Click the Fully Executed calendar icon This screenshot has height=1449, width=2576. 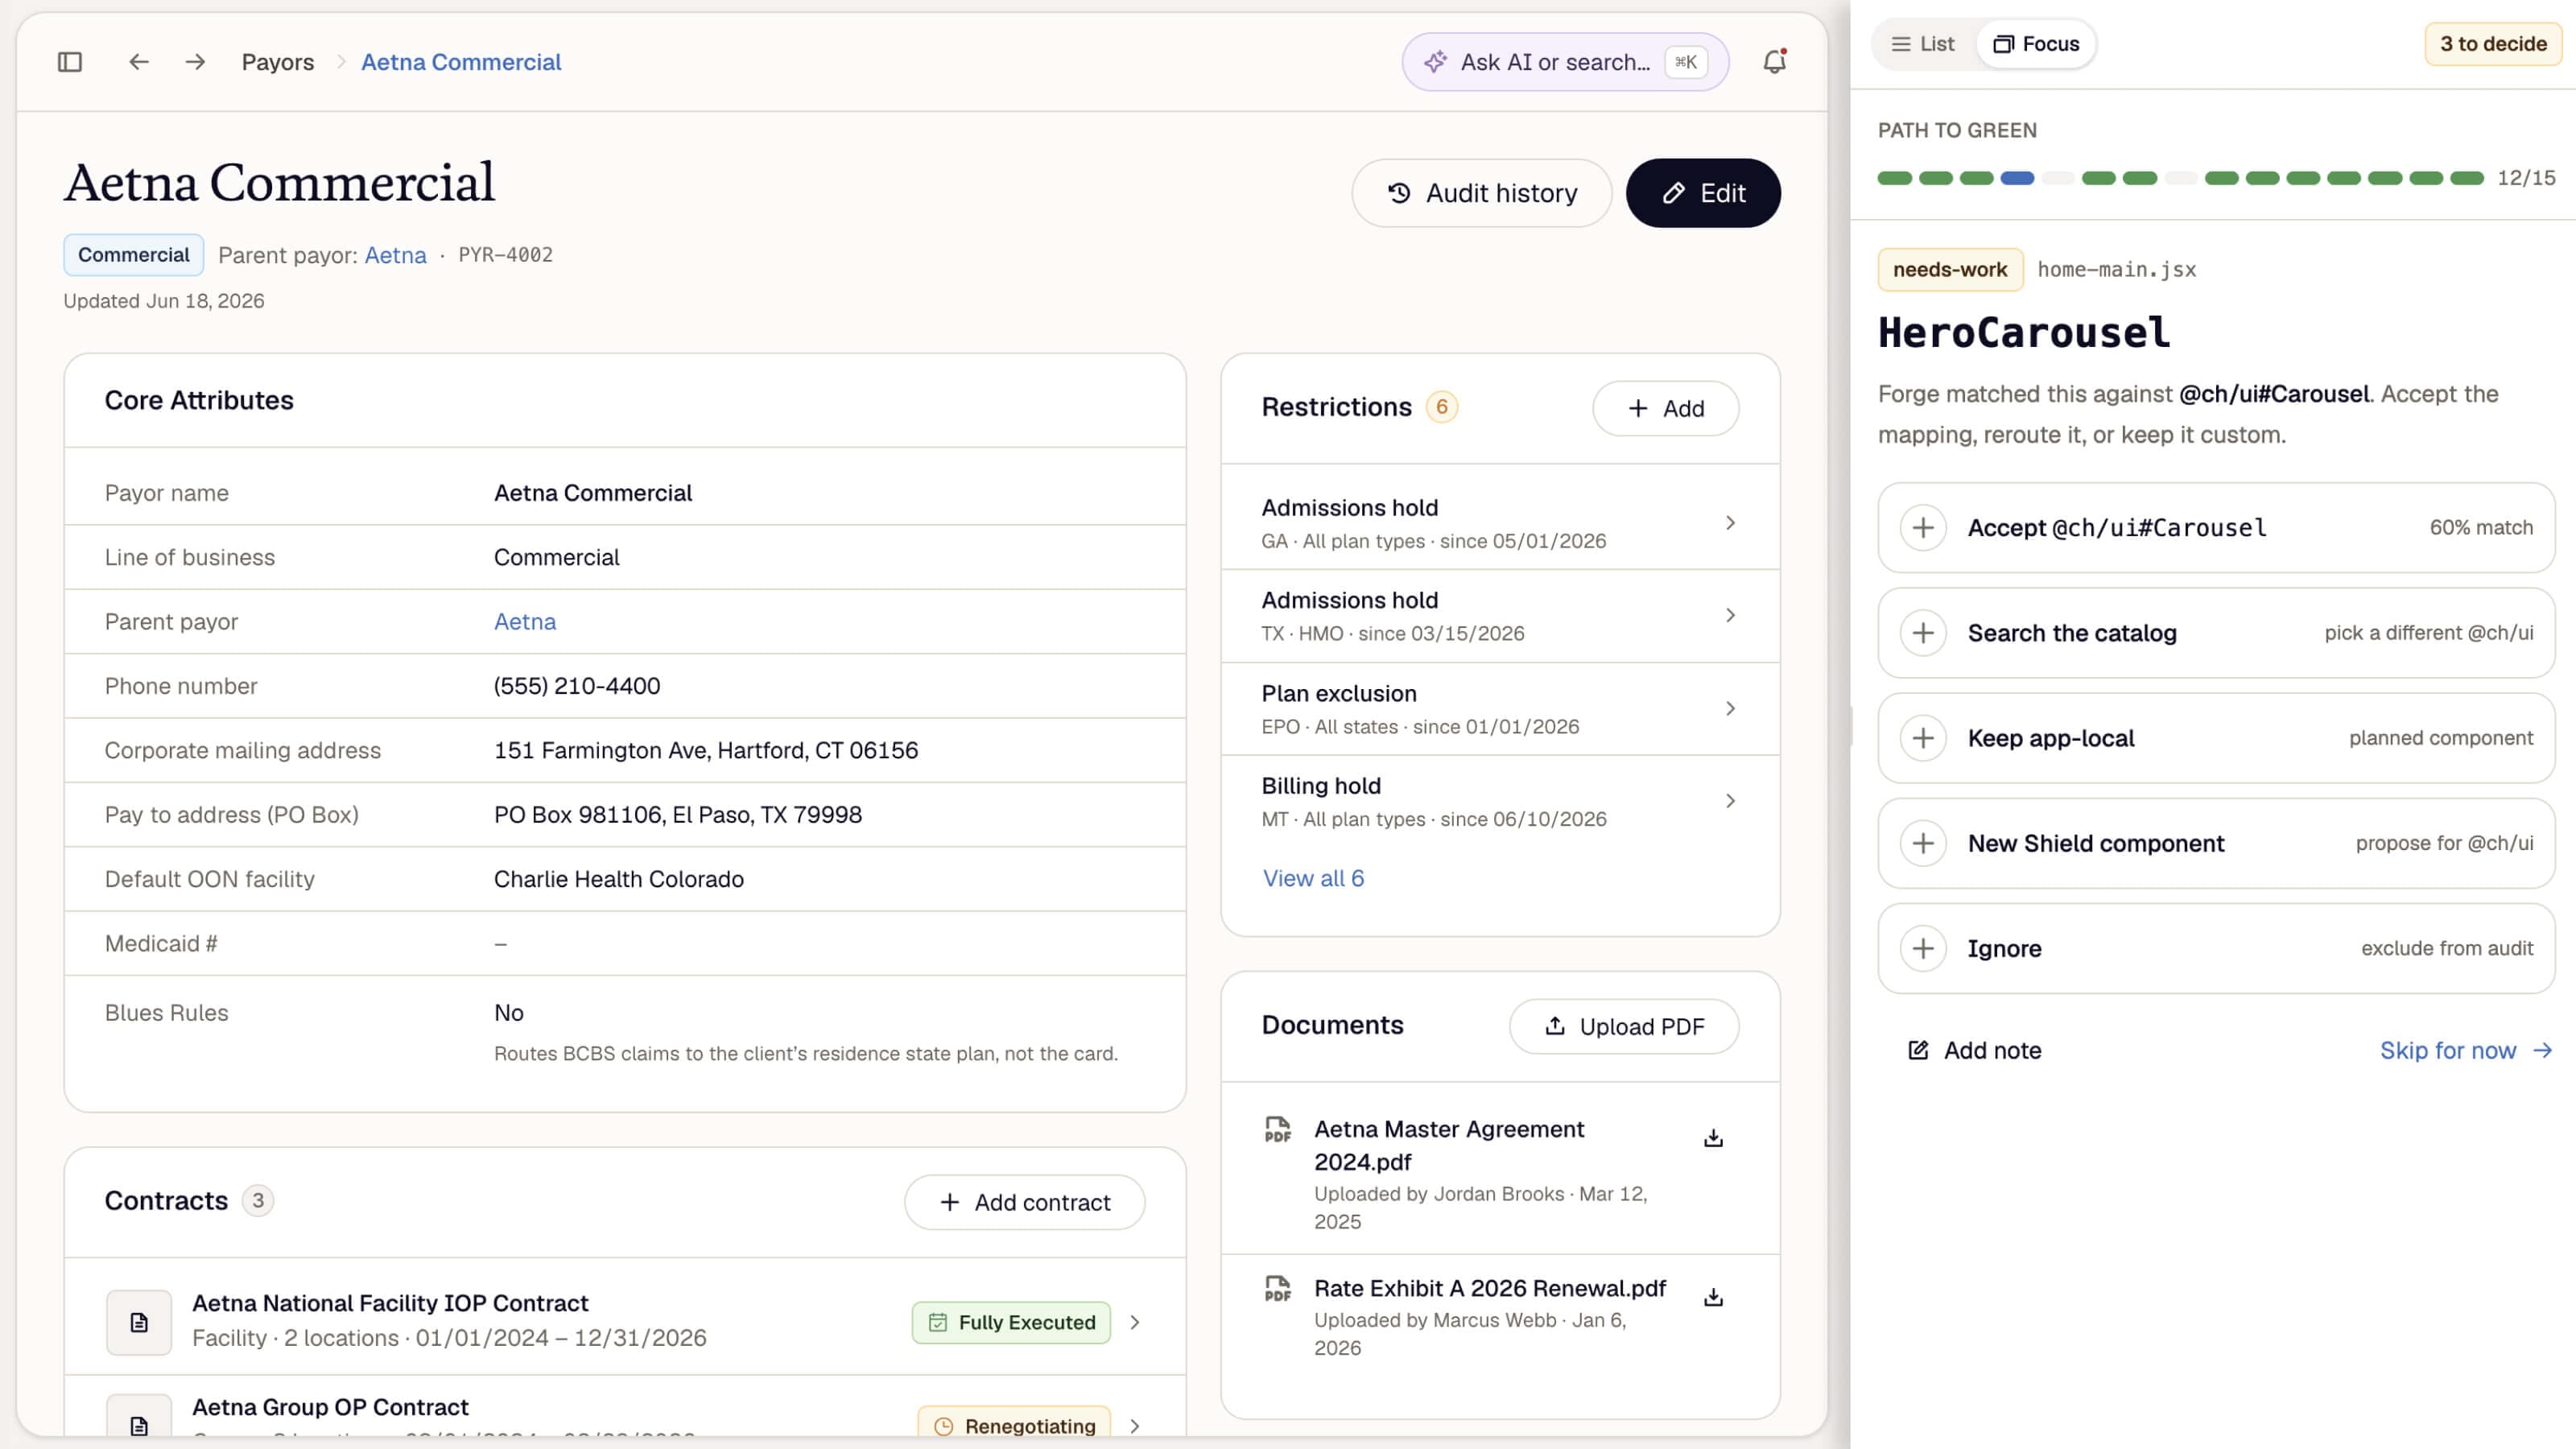pyautogui.click(x=938, y=1322)
